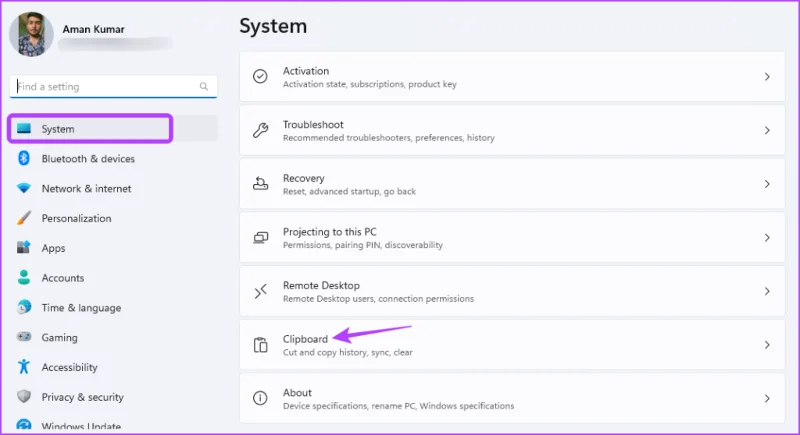Click the Accounts person icon
The height and width of the screenshot is (435, 800).
[23, 277]
